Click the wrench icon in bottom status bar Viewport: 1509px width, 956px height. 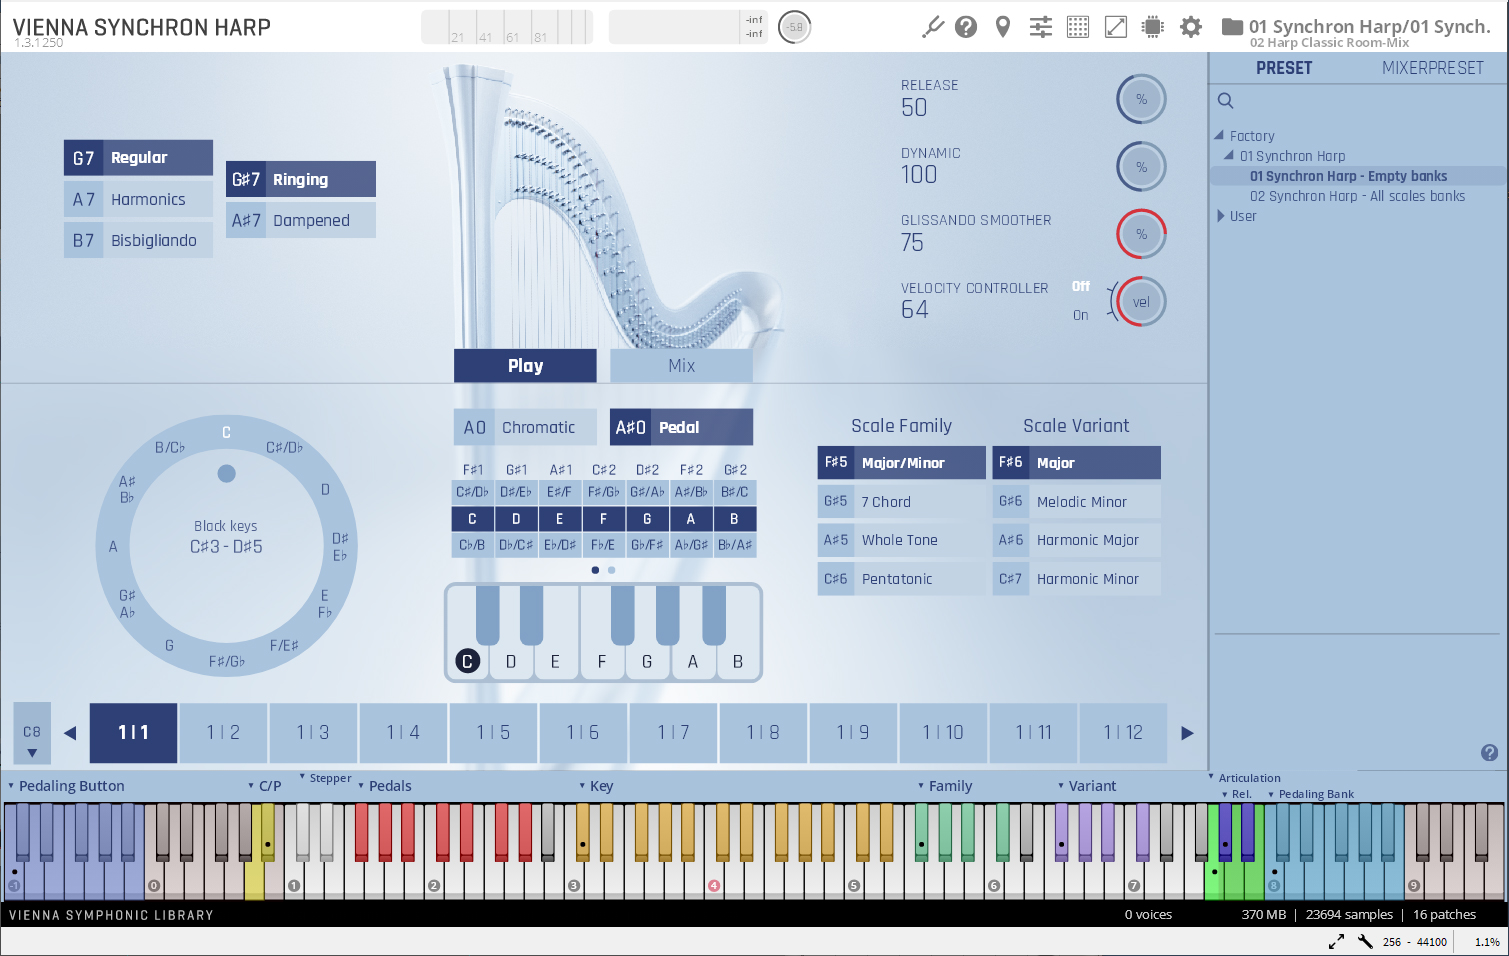coord(1365,941)
